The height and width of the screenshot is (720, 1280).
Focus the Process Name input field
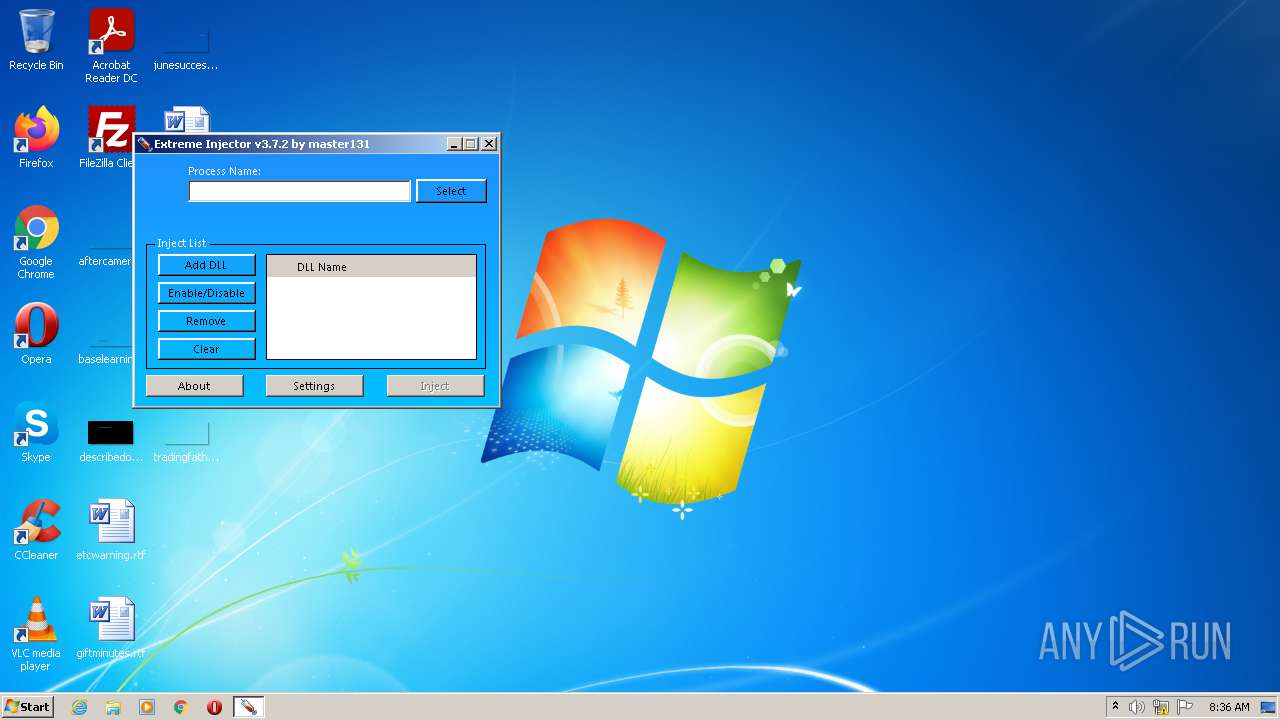click(300, 191)
